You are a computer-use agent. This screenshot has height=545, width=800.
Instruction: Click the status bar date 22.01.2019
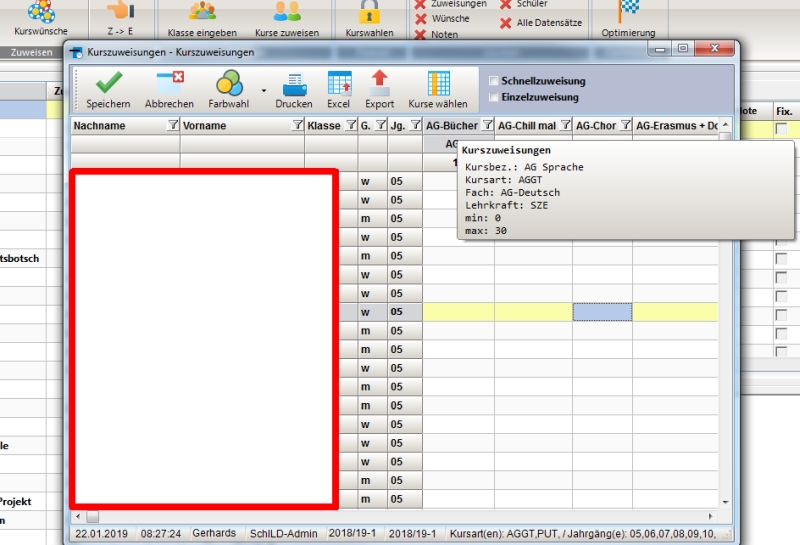tap(101, 534)
